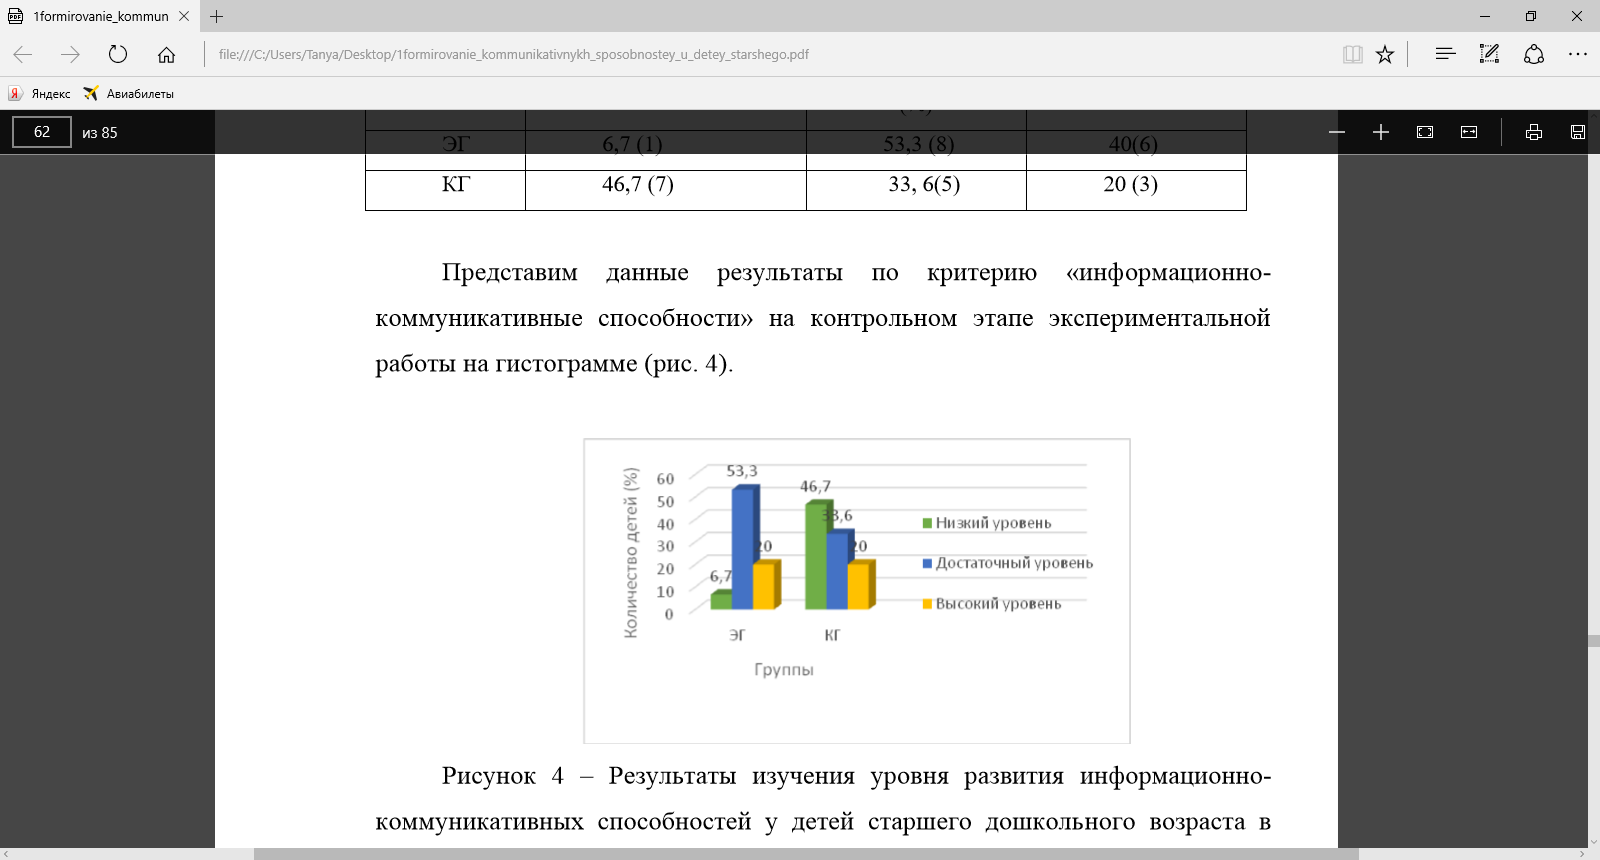The image size is (1600, 860).
Task: Minimize the browser window
Action: point(1485,16)
